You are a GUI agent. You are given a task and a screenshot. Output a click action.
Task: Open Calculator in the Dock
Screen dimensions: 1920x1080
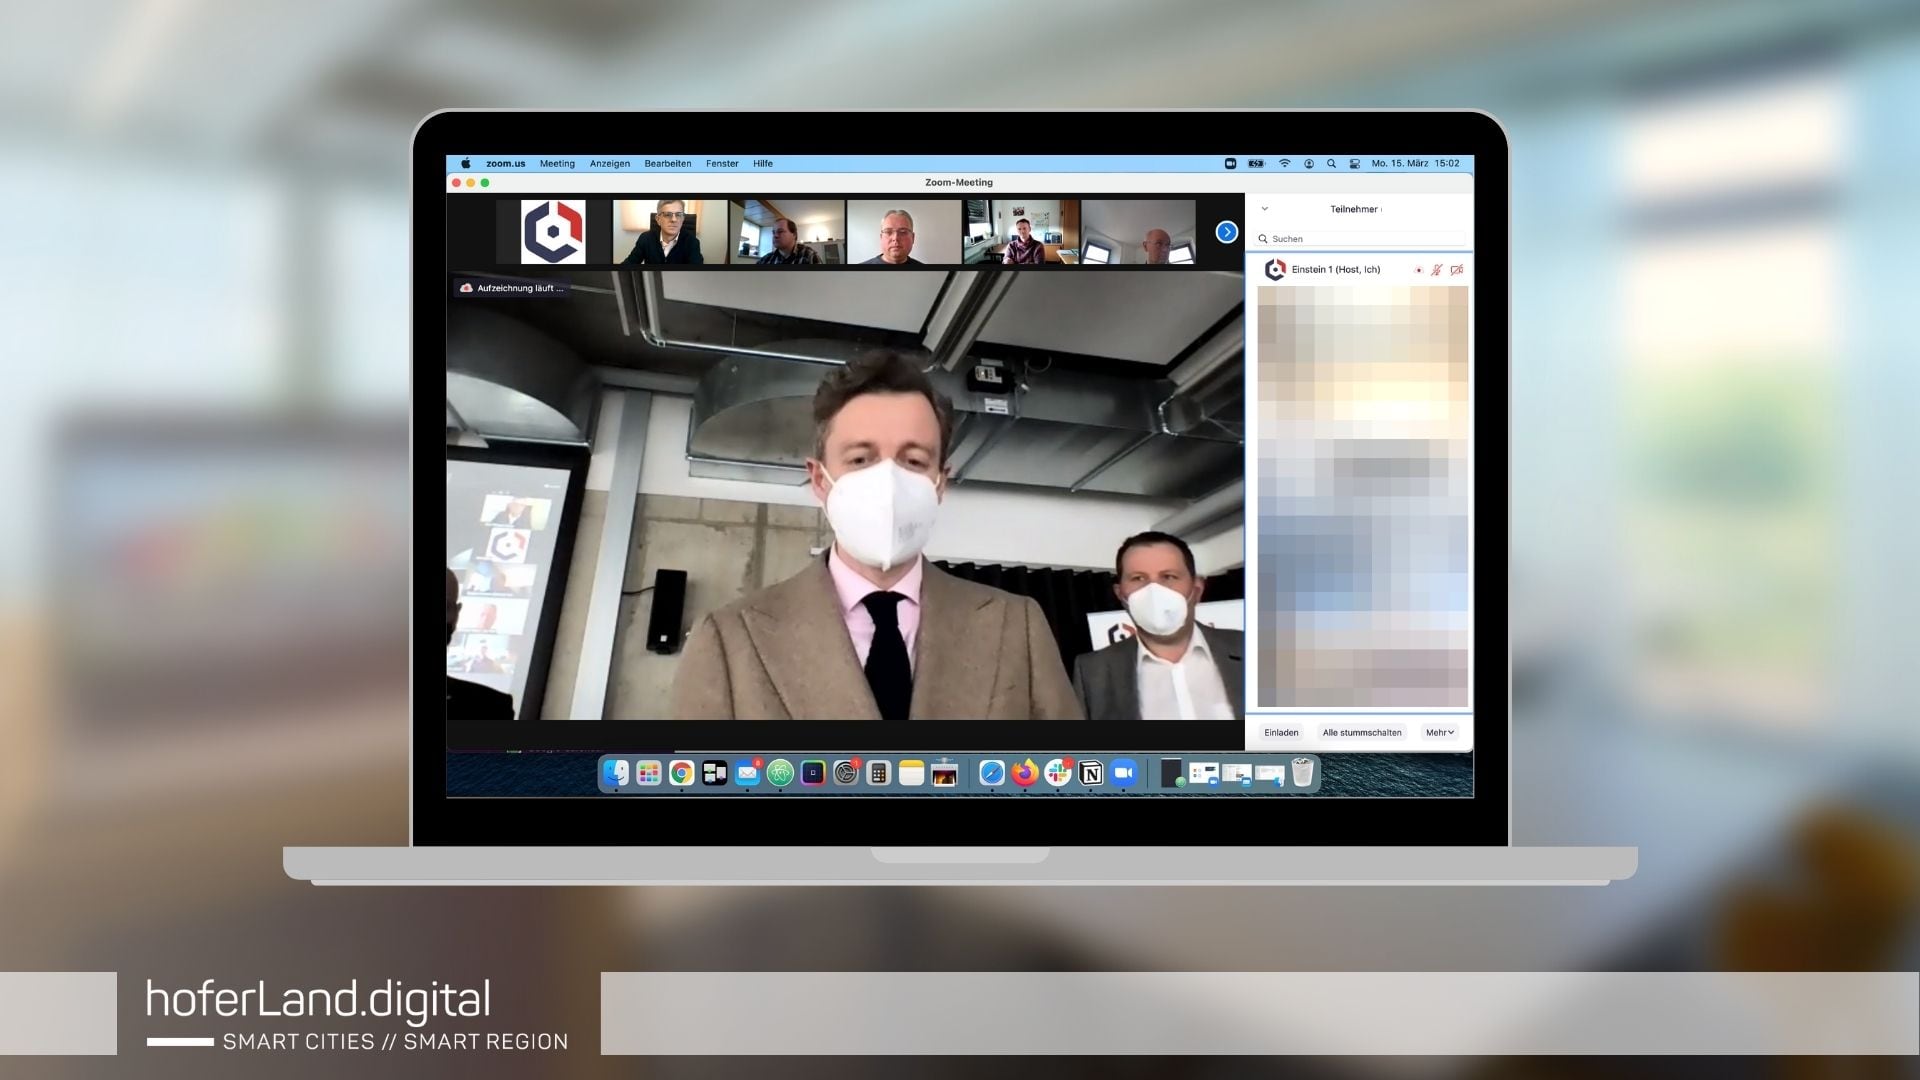click(x=878, y=773)
